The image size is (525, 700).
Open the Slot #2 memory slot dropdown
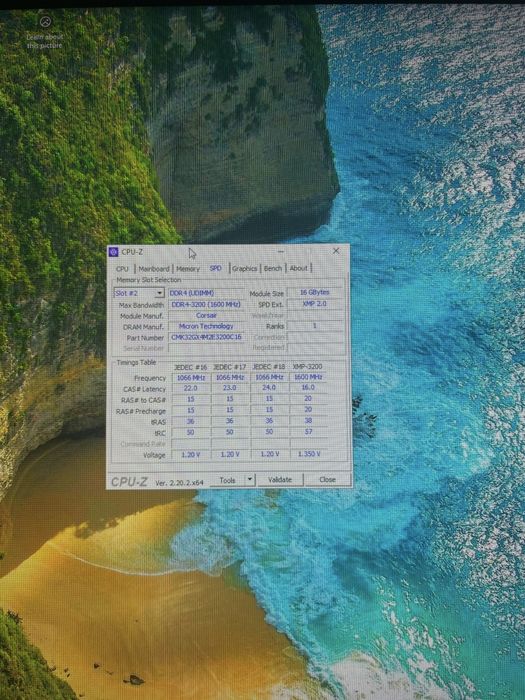click(x=139, y=293)
